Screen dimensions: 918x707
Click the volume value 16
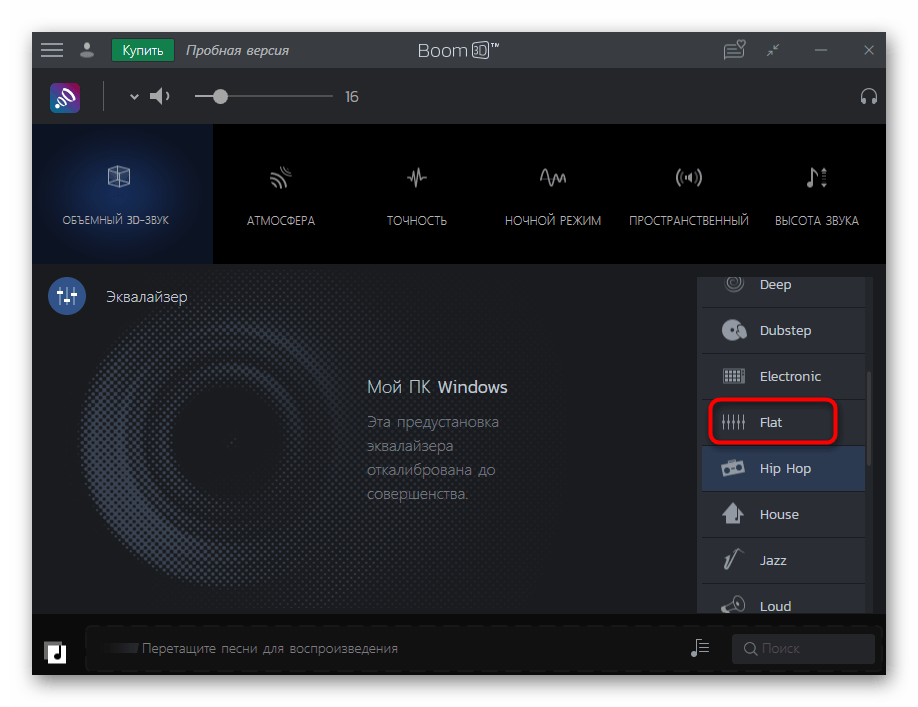point(351,97)
